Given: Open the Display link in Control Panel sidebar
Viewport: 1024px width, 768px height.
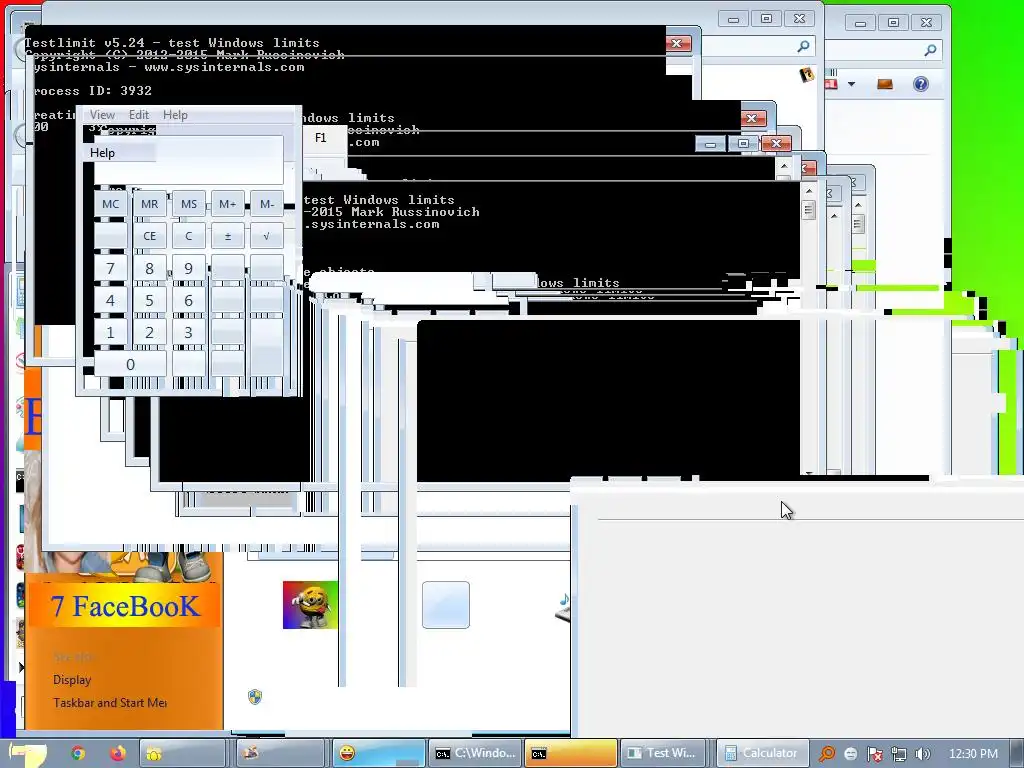Looking at the screenshot, I should [72, 680].
